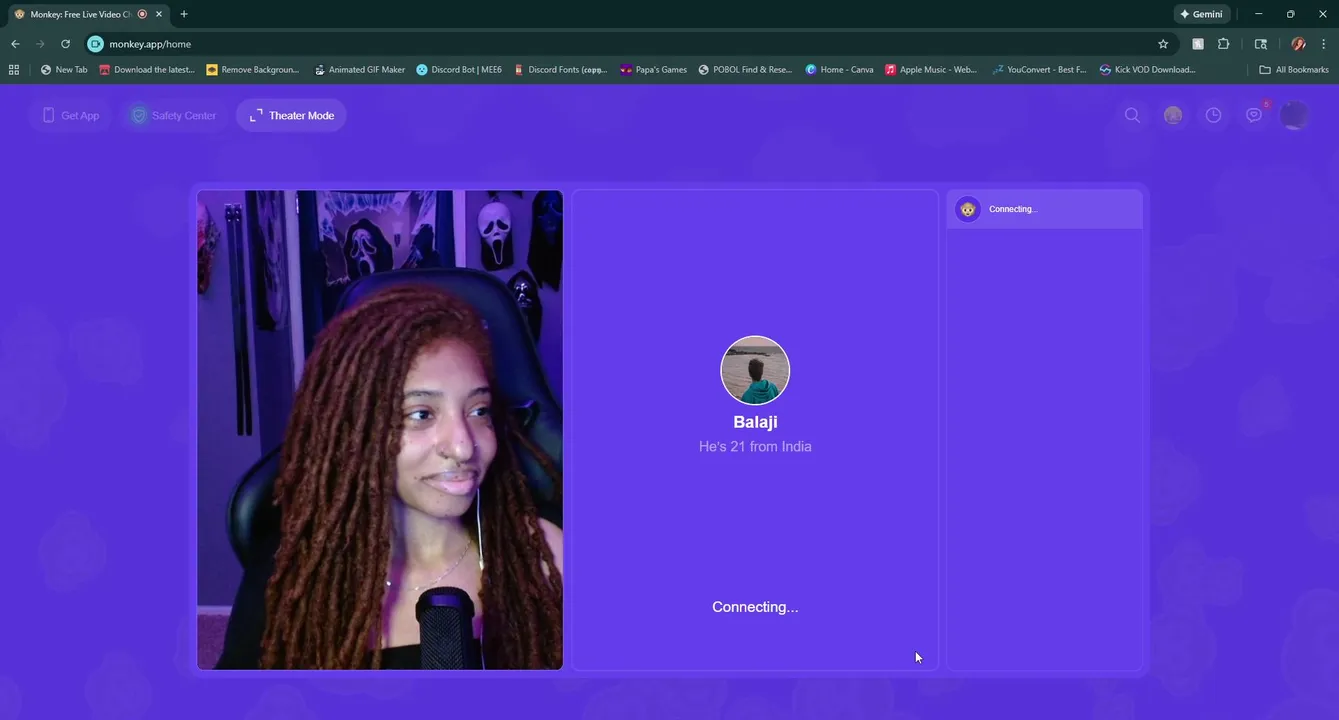Open the Kick VOD Download bookmark
1339x720 pixels.
[1147, 70]
